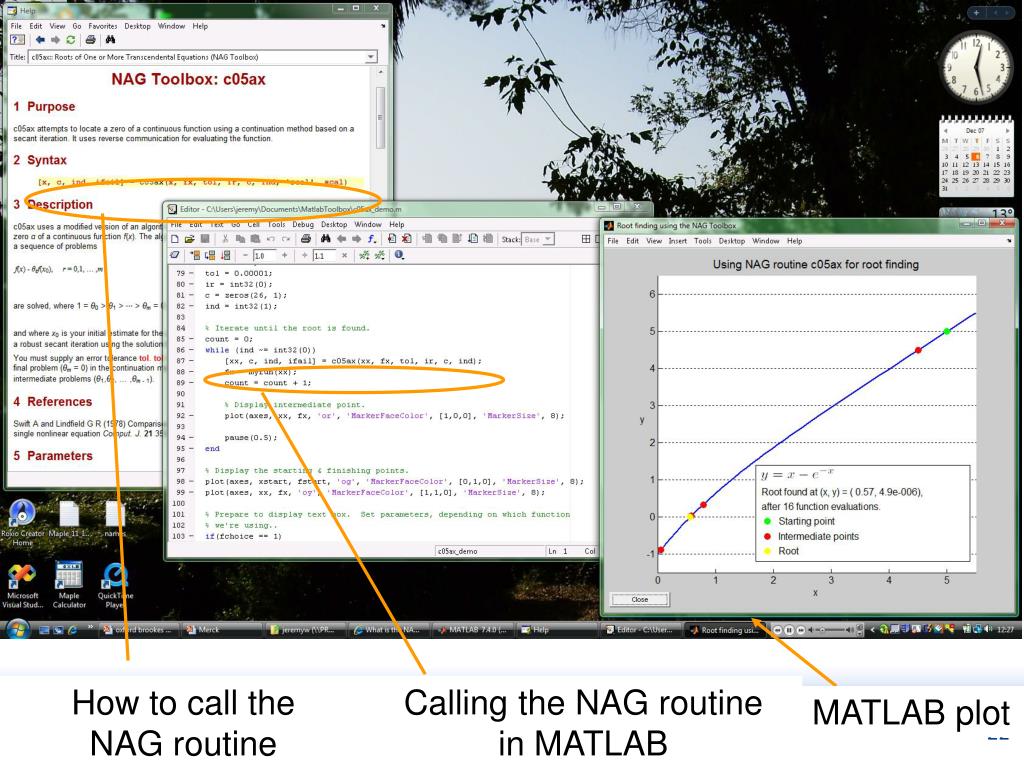Screen dimensions: 1024x768
Task: Create new file in Editor toolbar
Action: click(175, 239)
